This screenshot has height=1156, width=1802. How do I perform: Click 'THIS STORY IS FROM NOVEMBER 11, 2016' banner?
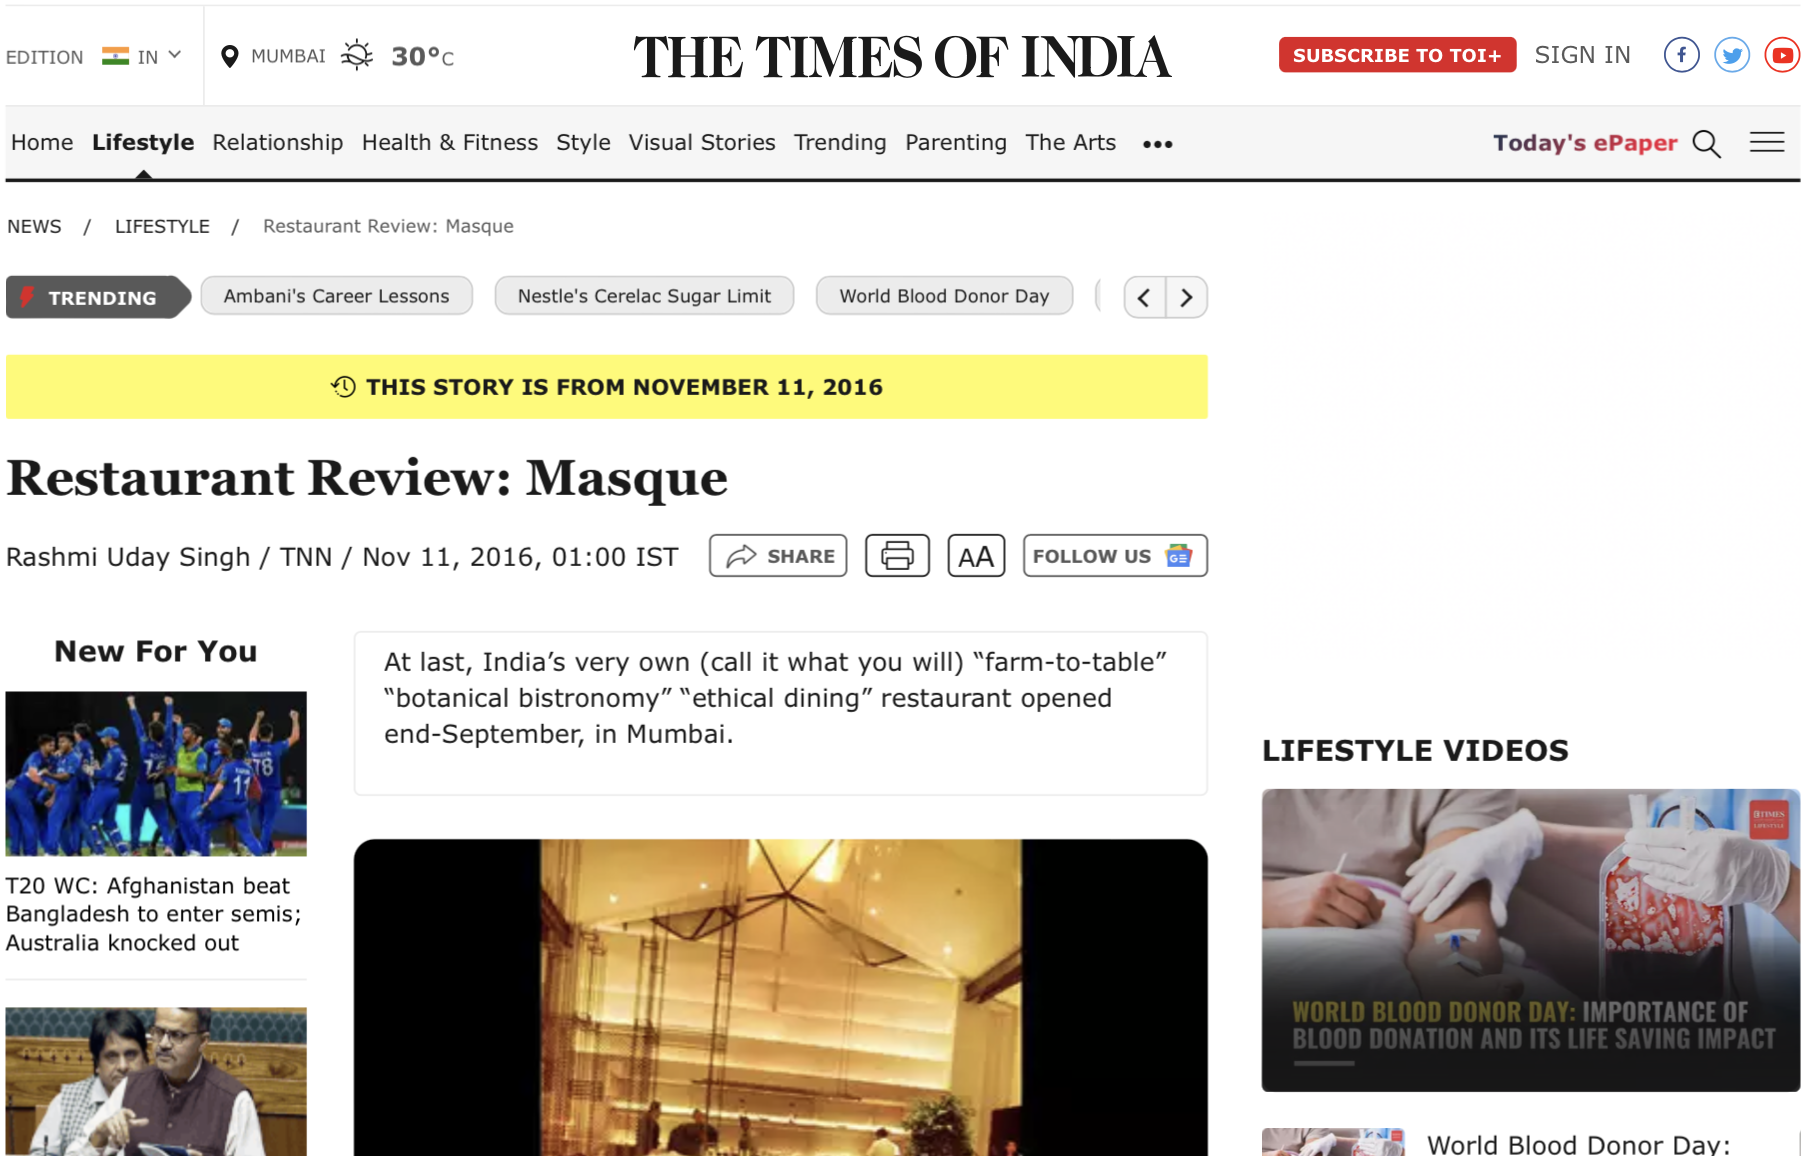tap(607, 387)
